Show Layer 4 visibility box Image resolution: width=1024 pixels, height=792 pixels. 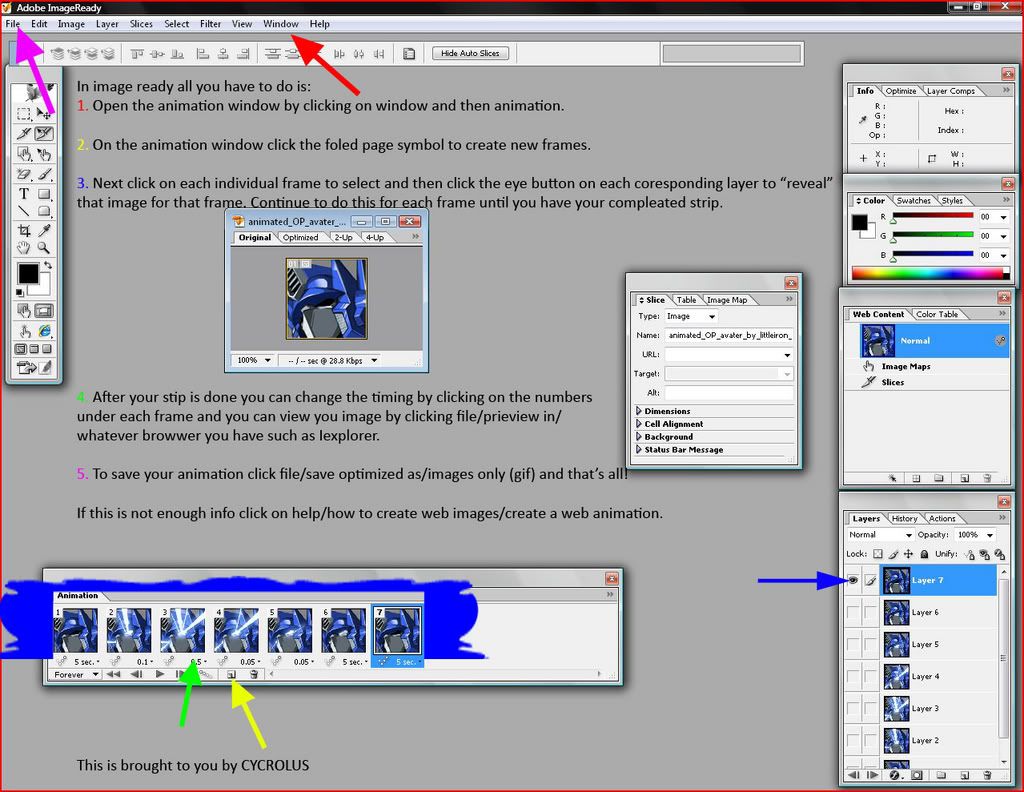(x=853, y=676)
